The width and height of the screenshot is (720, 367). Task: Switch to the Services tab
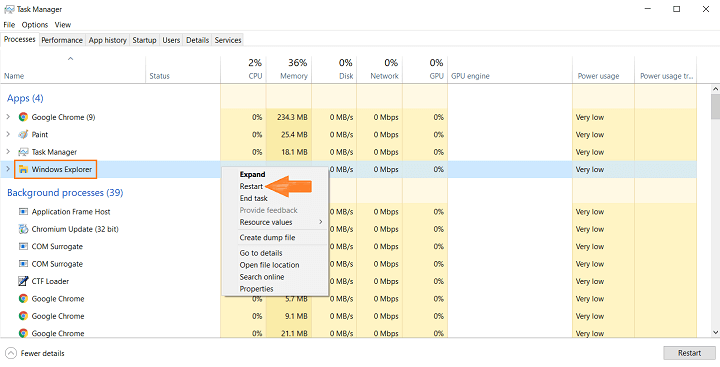pos(228,40)
